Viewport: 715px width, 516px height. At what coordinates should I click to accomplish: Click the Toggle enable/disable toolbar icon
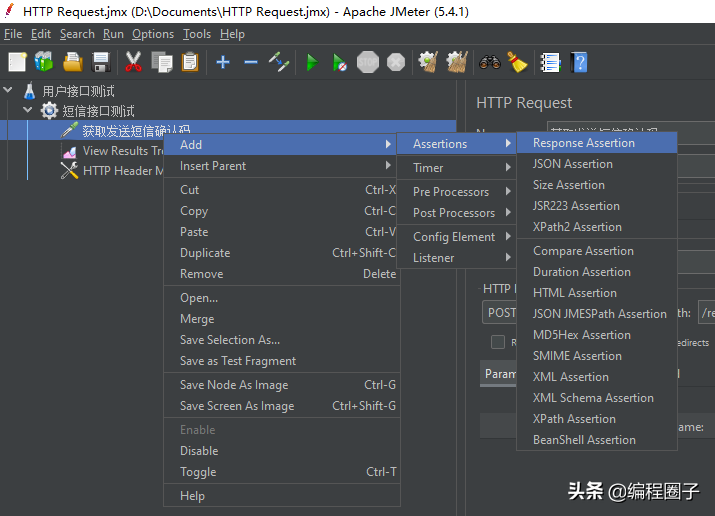[279, 62]
